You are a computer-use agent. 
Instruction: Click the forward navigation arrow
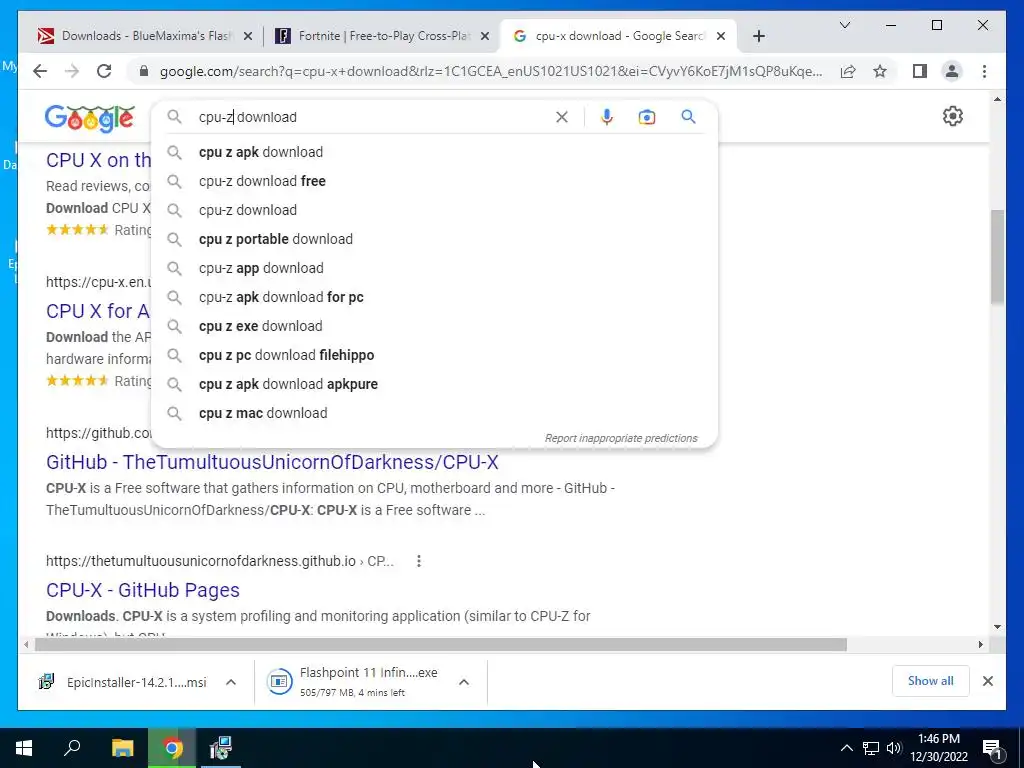[72, 71]
